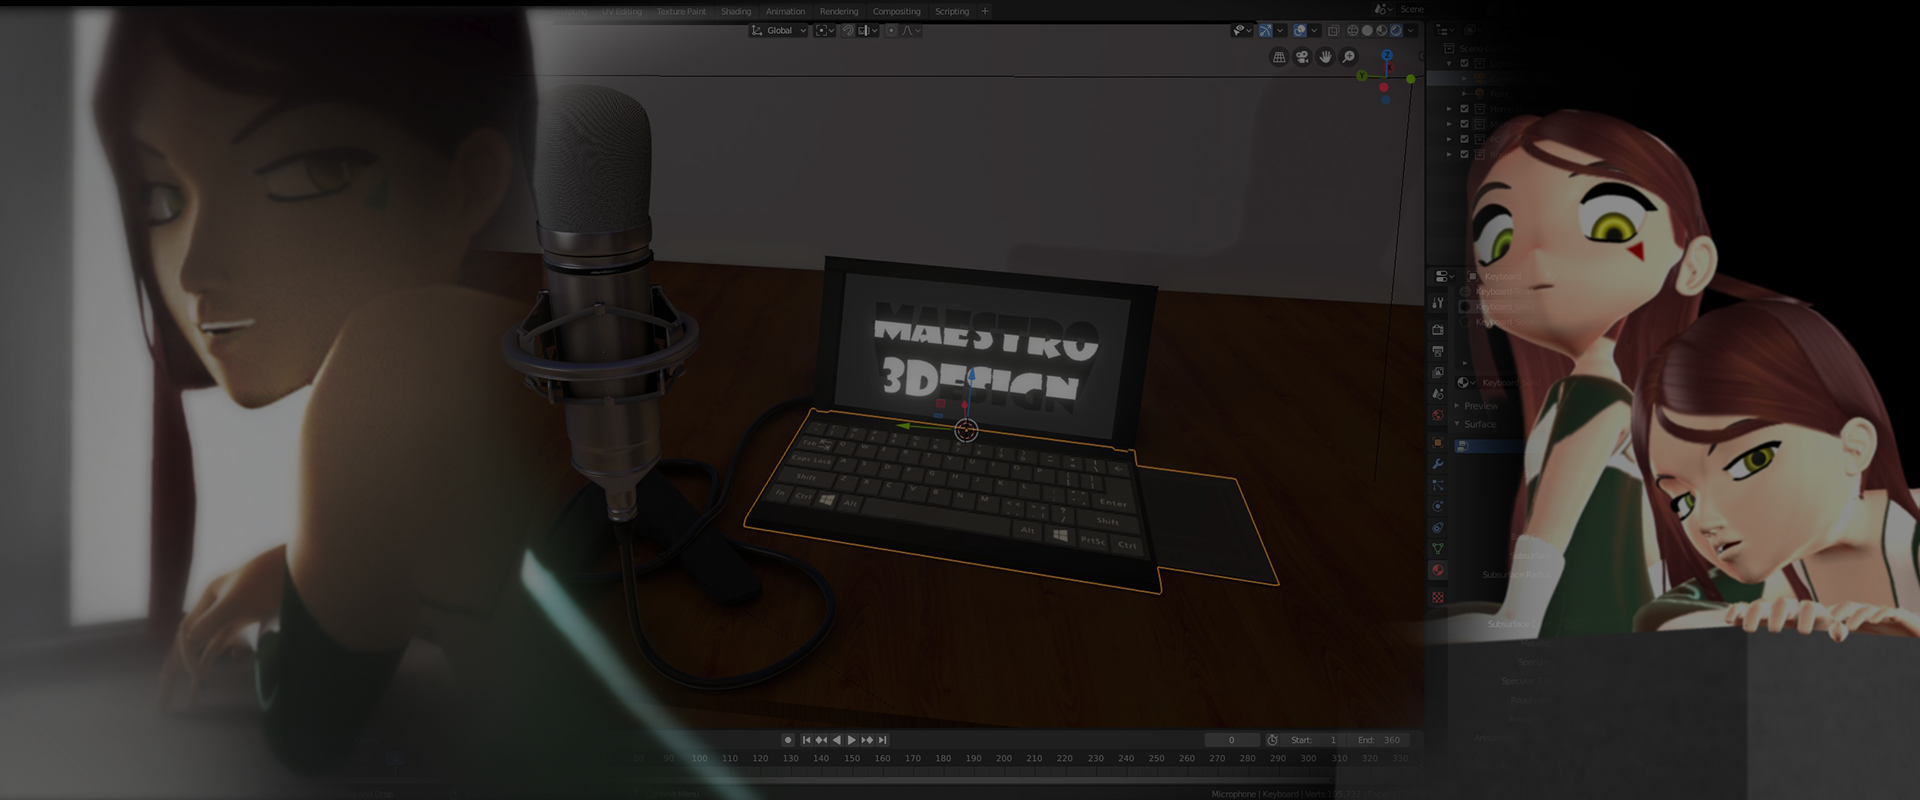The image size is (1920, 800).
Task: Open the Particles properties tab
Action: pos(1438,485)
